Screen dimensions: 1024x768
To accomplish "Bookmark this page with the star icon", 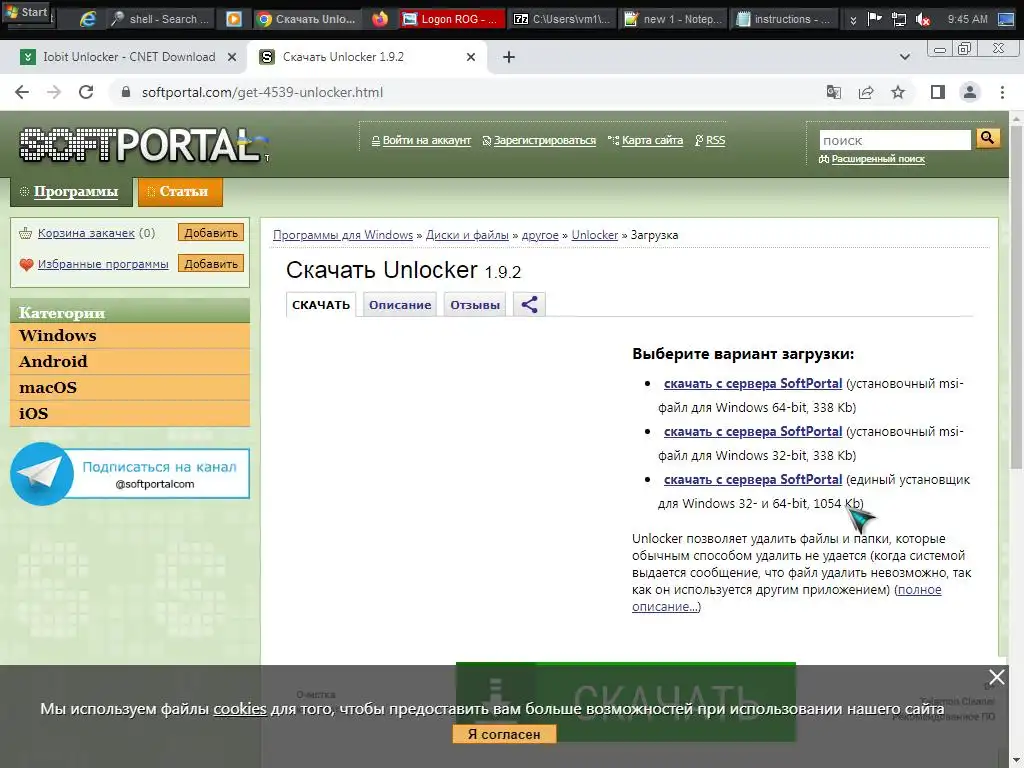I will pyautogui.click(x=898, y=92).
